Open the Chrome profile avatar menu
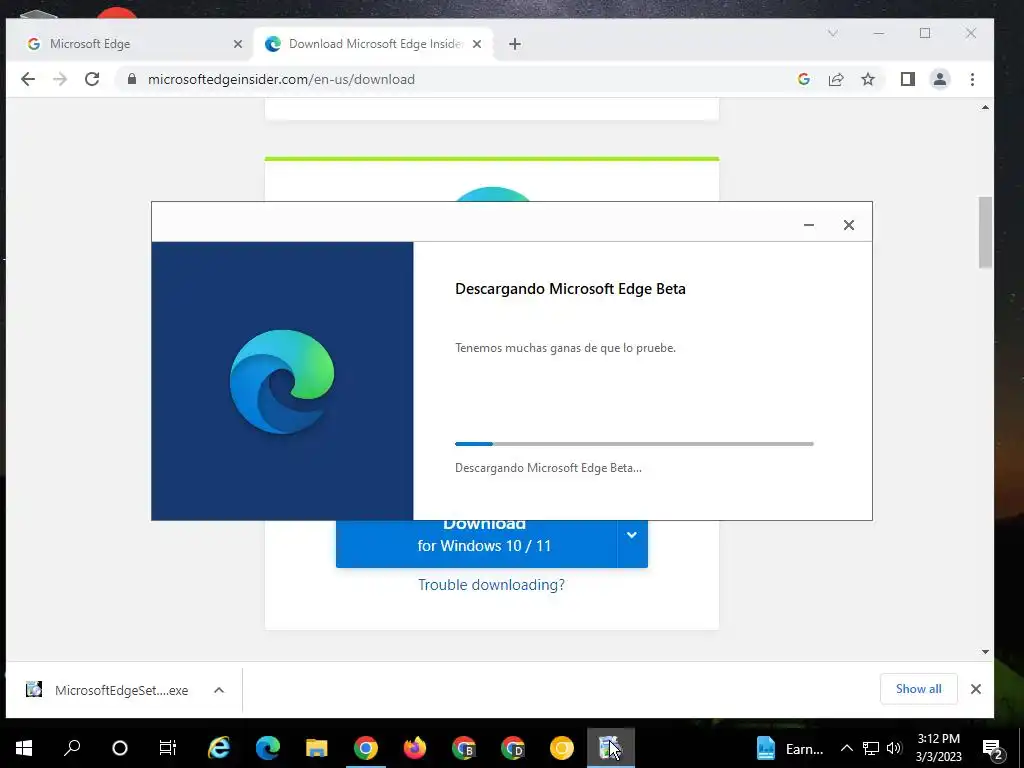Viewport: 1024px width, 768px height. point(940,79)
